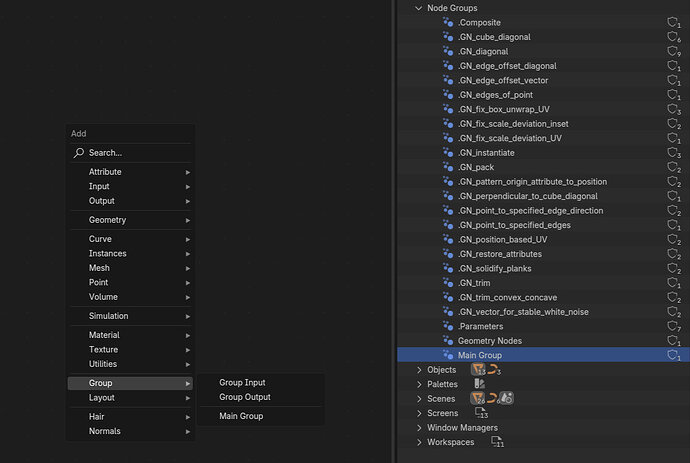Toggle fake user shield for Main Group
Viewport: 690px width, 463px height.
pyautogui.click(x=673, y=355)
